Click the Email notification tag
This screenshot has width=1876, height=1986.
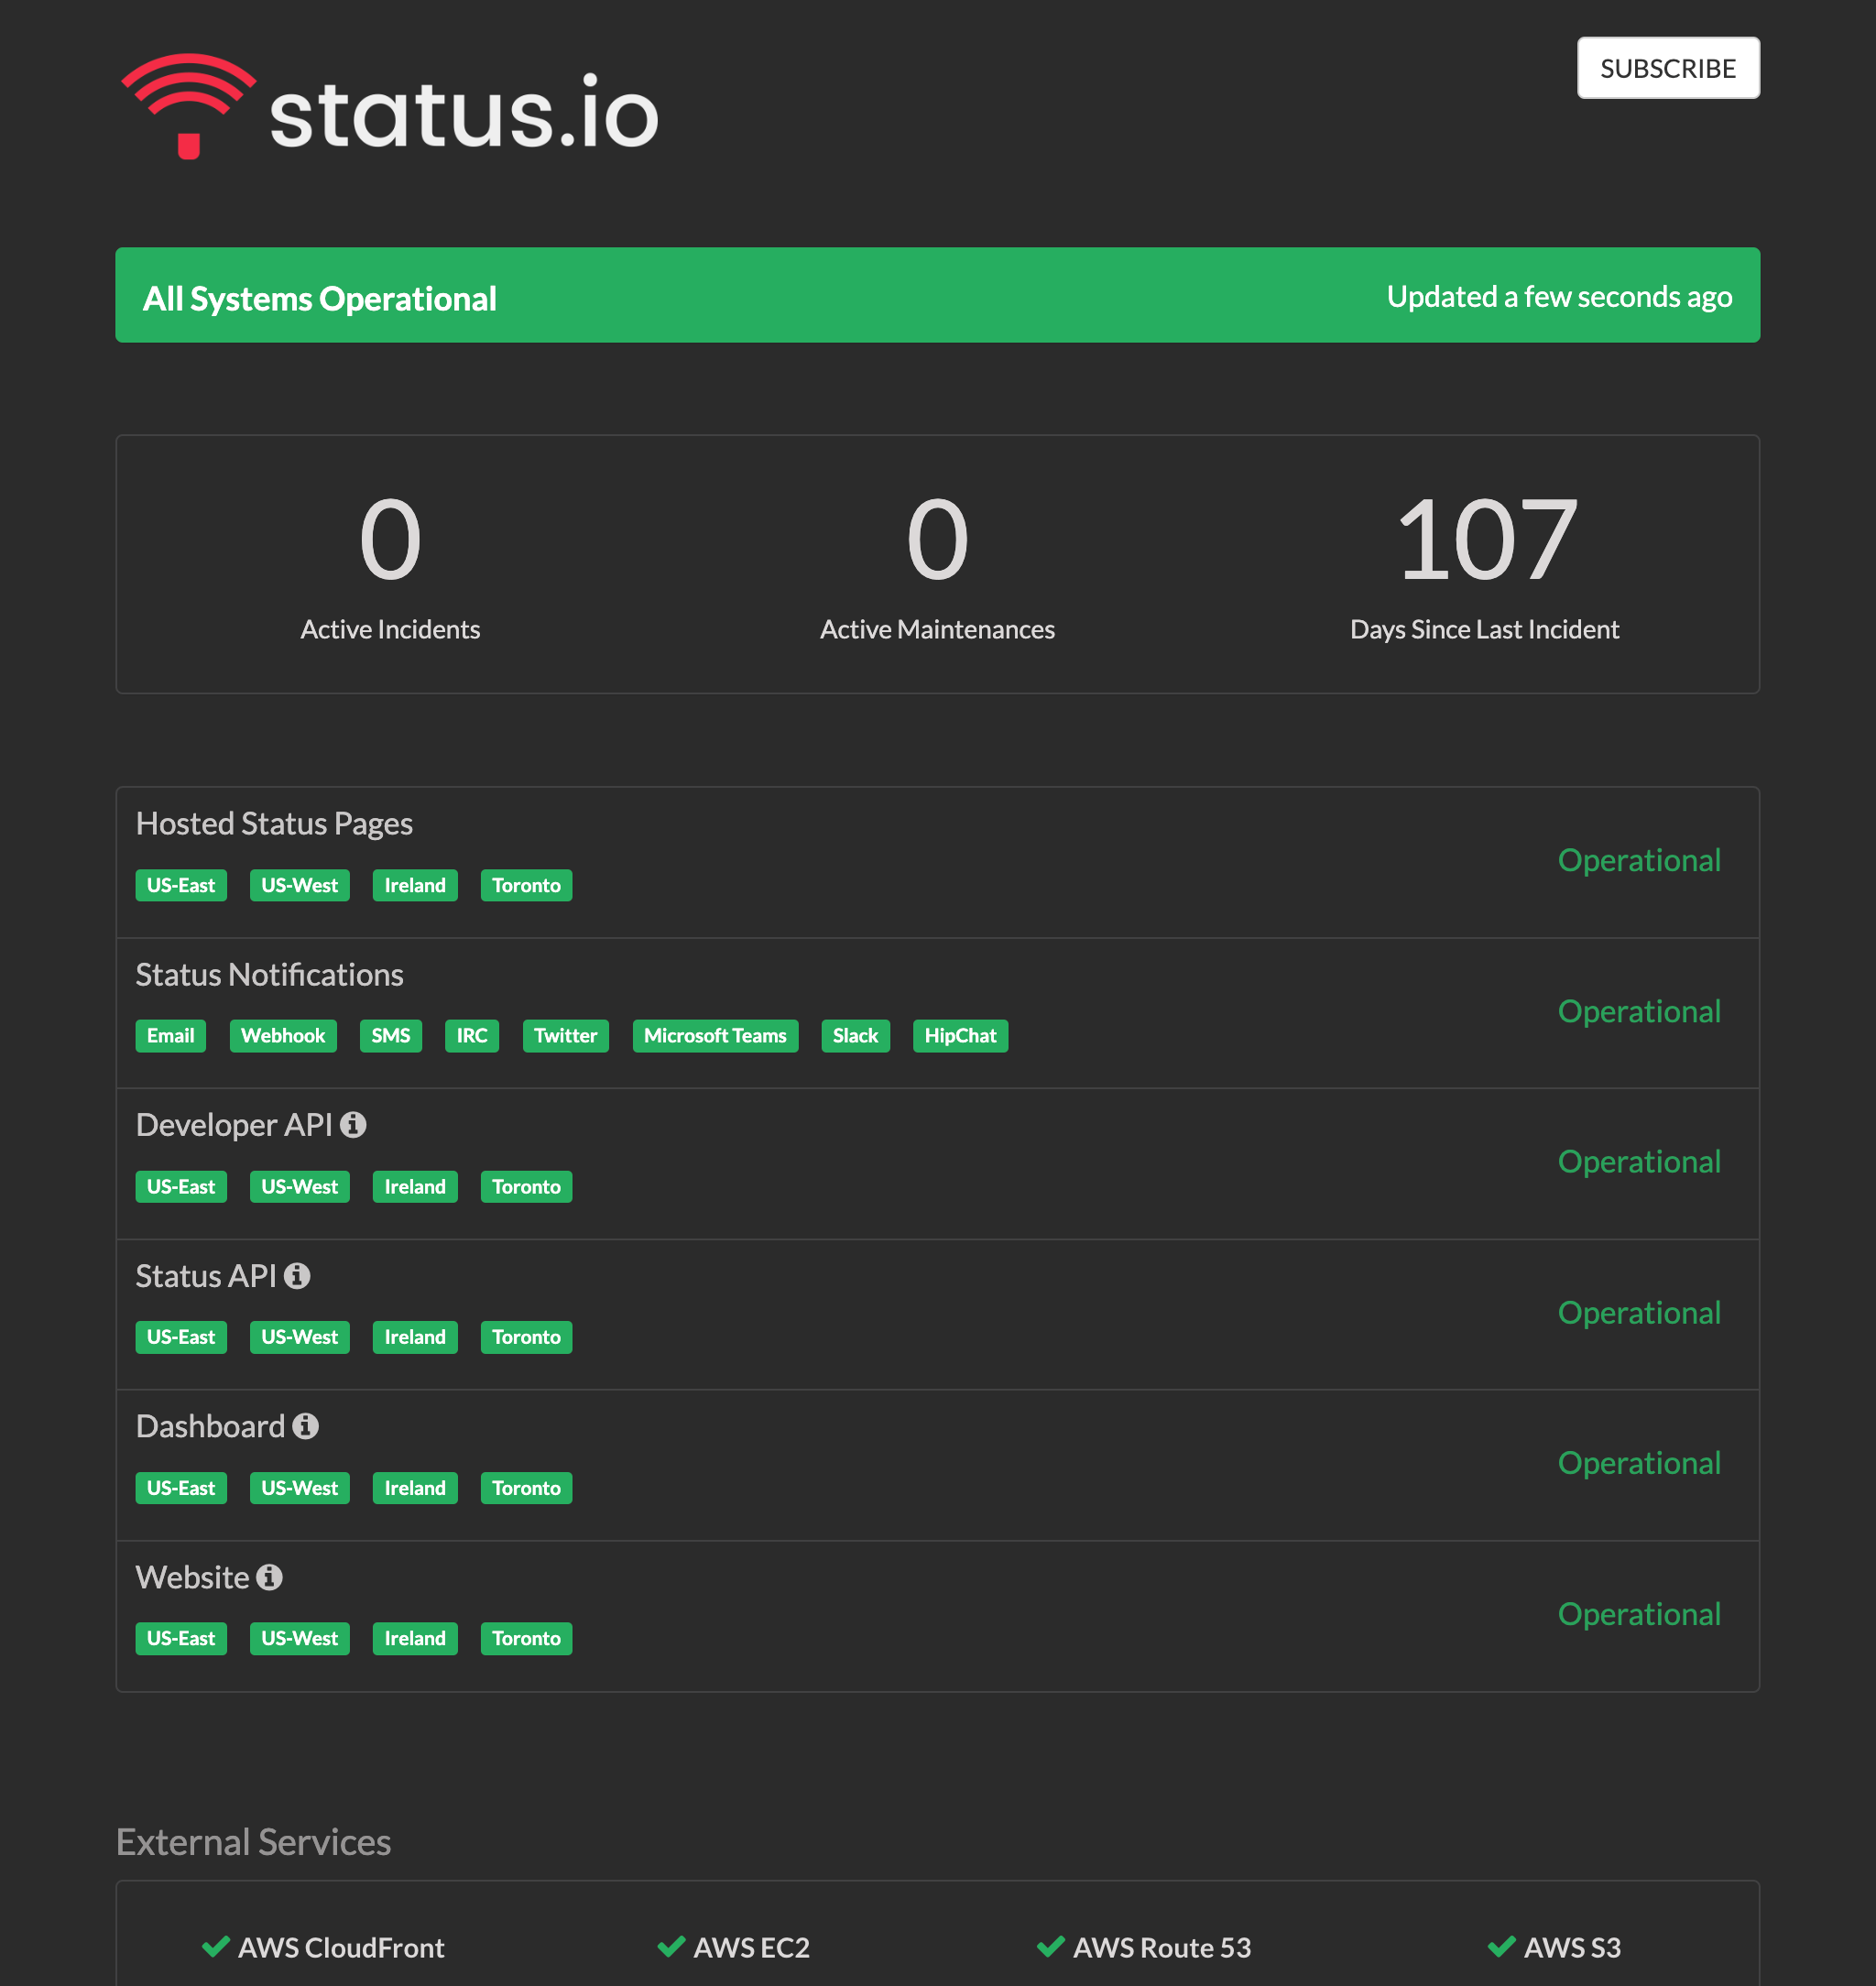click(171, 1036)
